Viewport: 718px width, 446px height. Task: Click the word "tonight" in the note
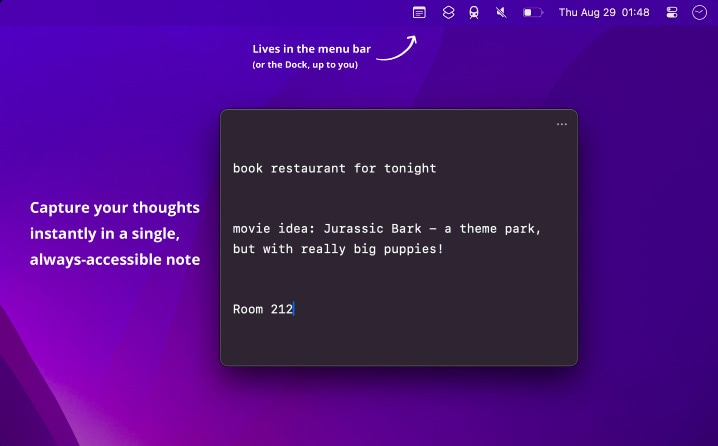click(x=410, y=169)
